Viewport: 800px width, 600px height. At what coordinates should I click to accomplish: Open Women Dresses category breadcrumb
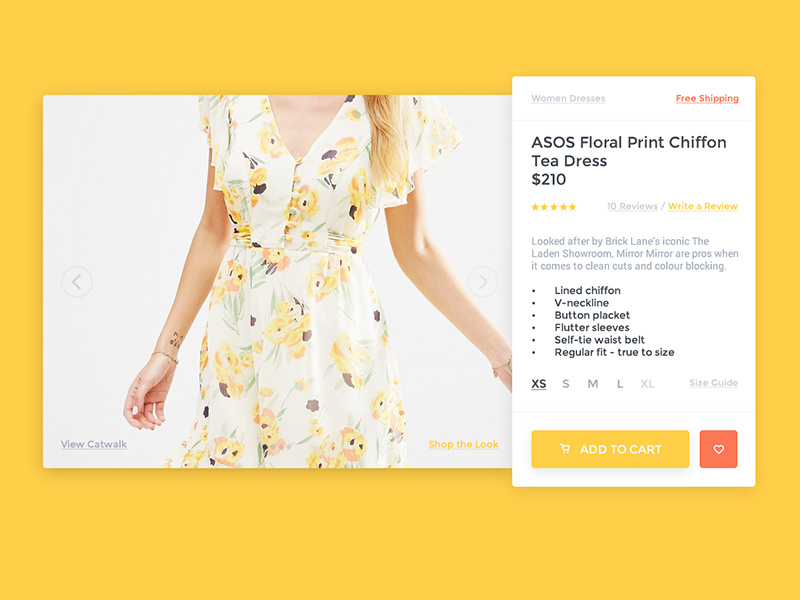(x=568, y=98)
